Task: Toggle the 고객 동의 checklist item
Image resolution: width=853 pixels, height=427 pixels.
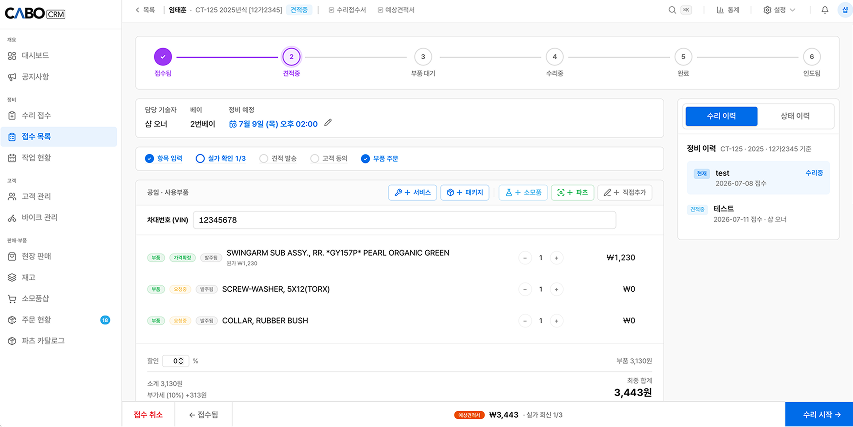Action: (x=329, y=159)
